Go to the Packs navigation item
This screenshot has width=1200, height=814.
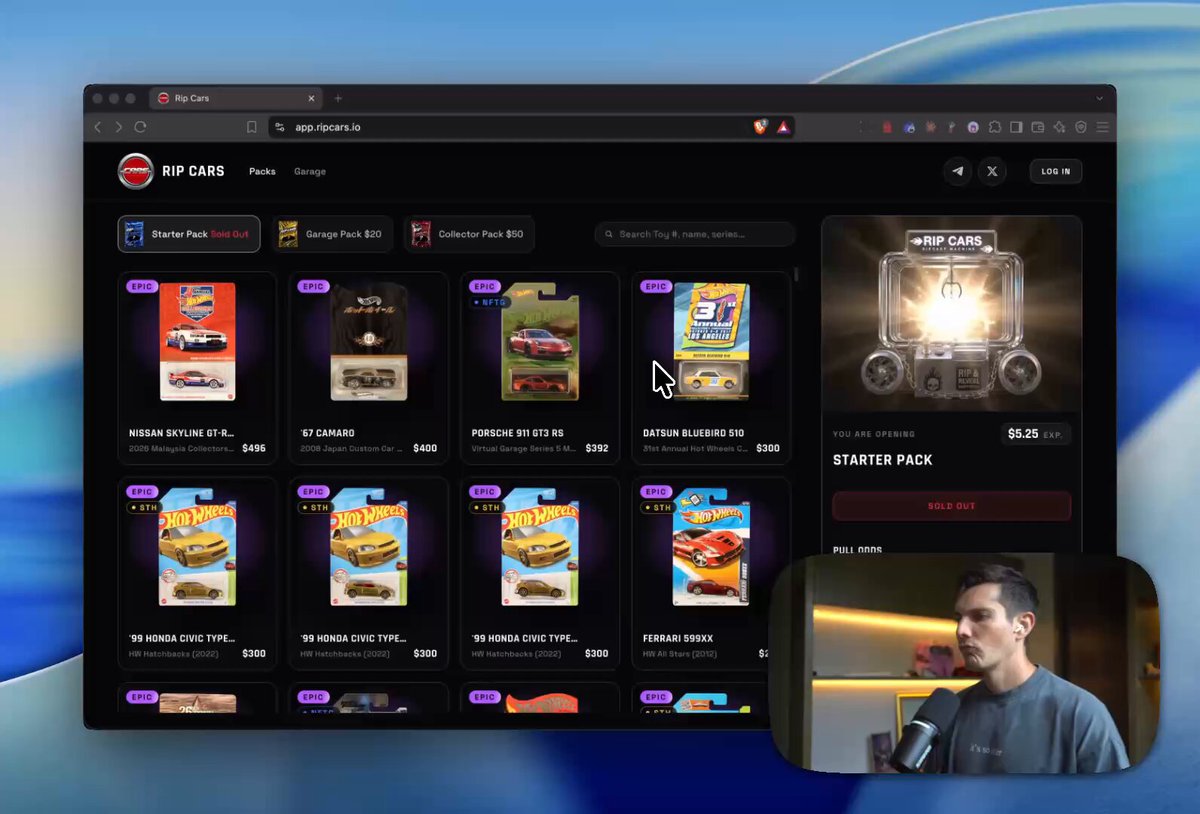[262, 171]
